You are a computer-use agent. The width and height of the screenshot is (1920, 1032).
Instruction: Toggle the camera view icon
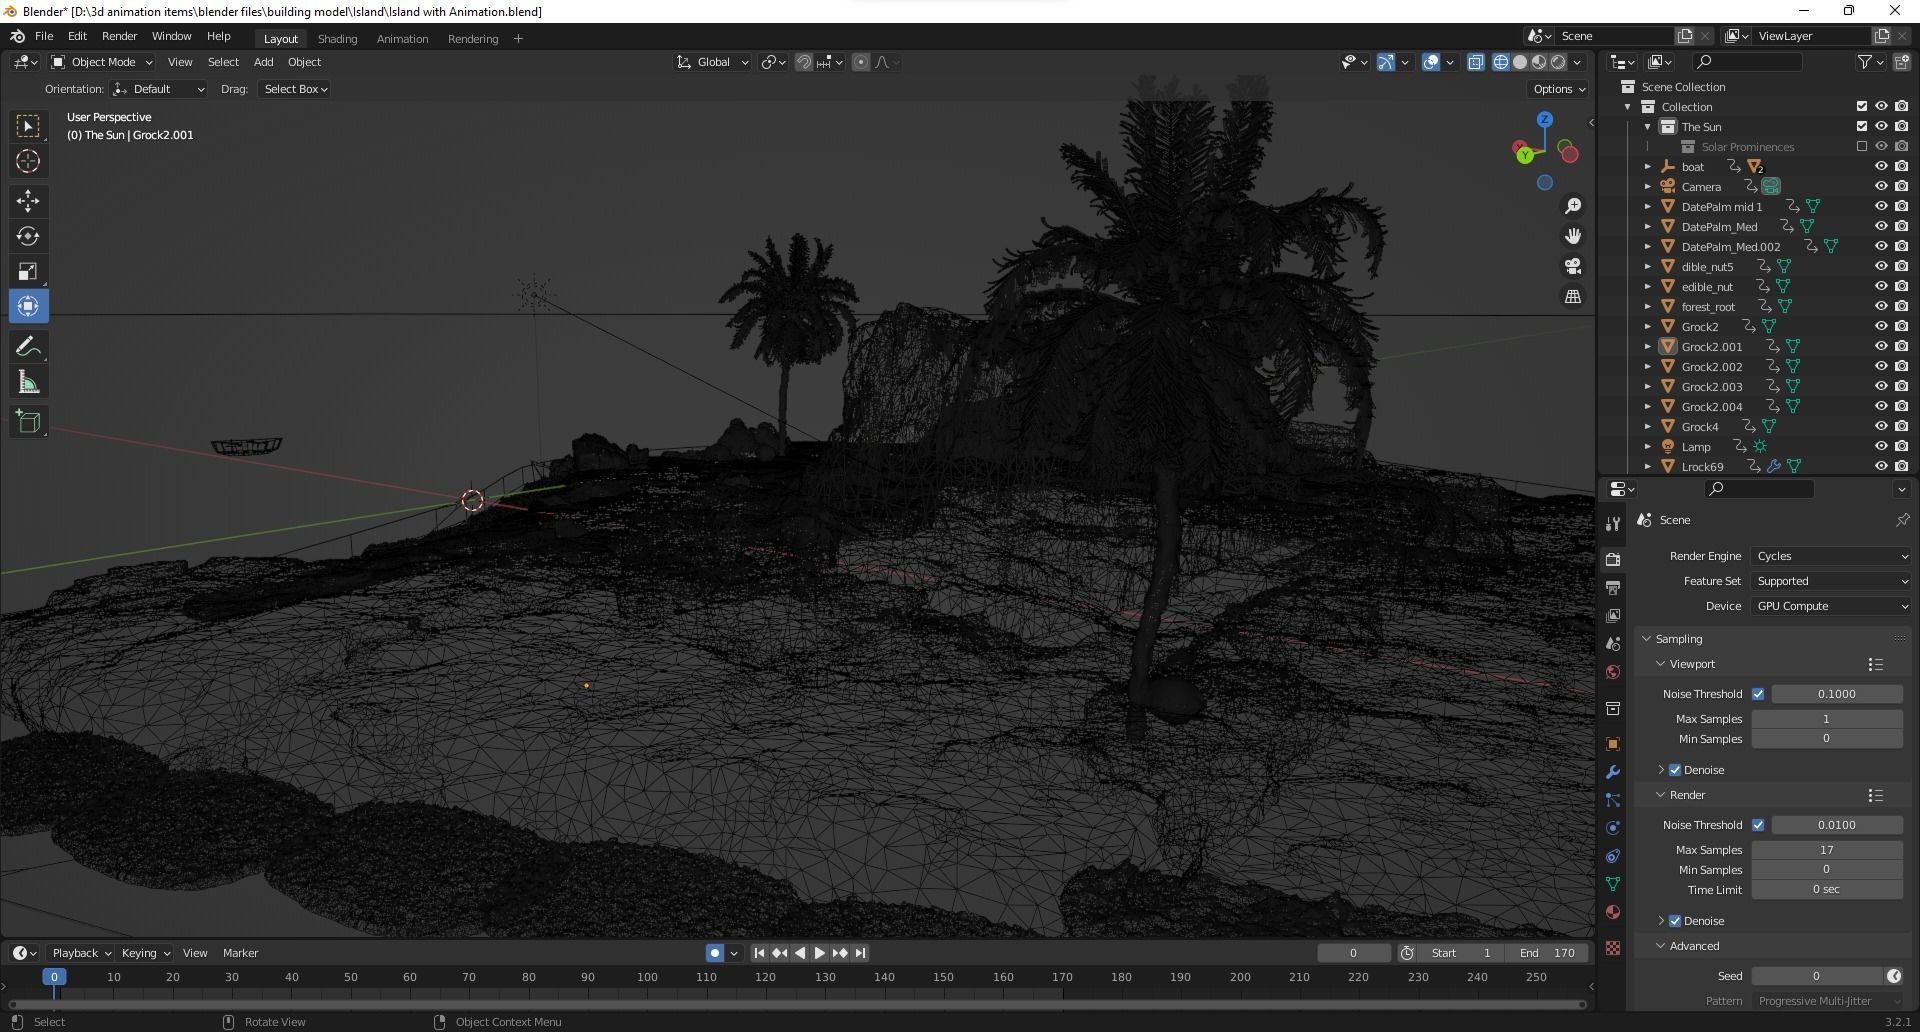[1573, 266]
